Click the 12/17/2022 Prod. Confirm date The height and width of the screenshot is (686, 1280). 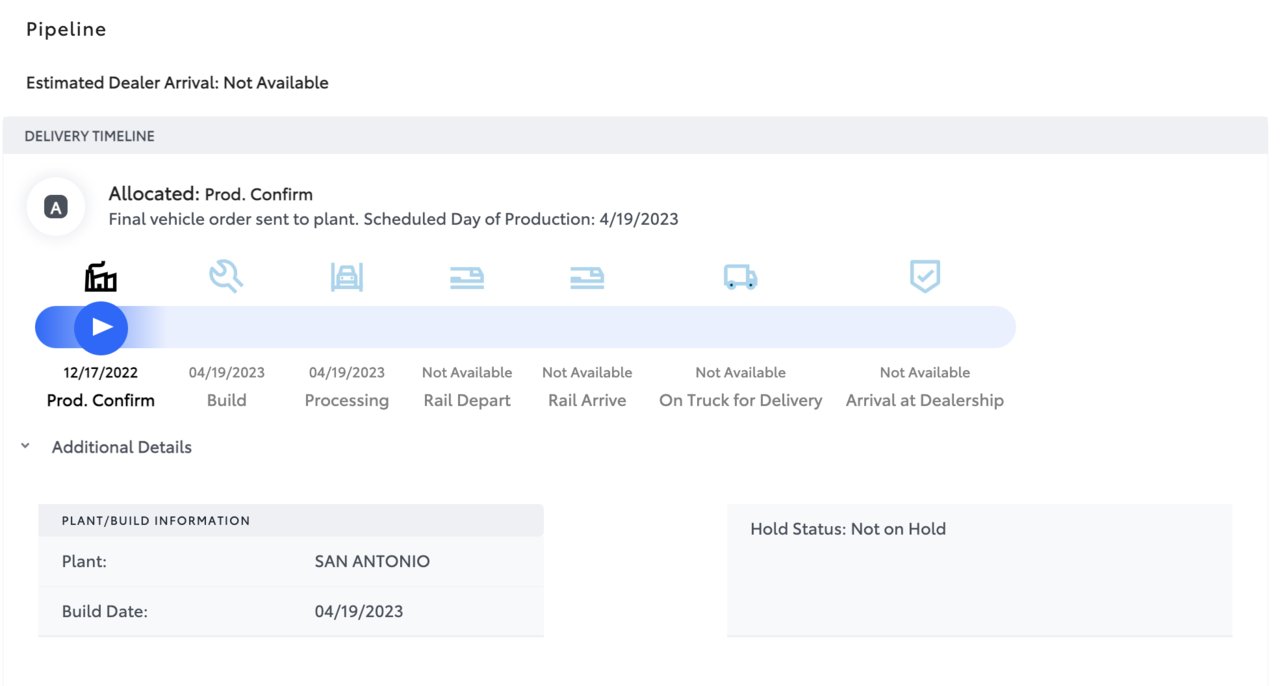(101, 372)
